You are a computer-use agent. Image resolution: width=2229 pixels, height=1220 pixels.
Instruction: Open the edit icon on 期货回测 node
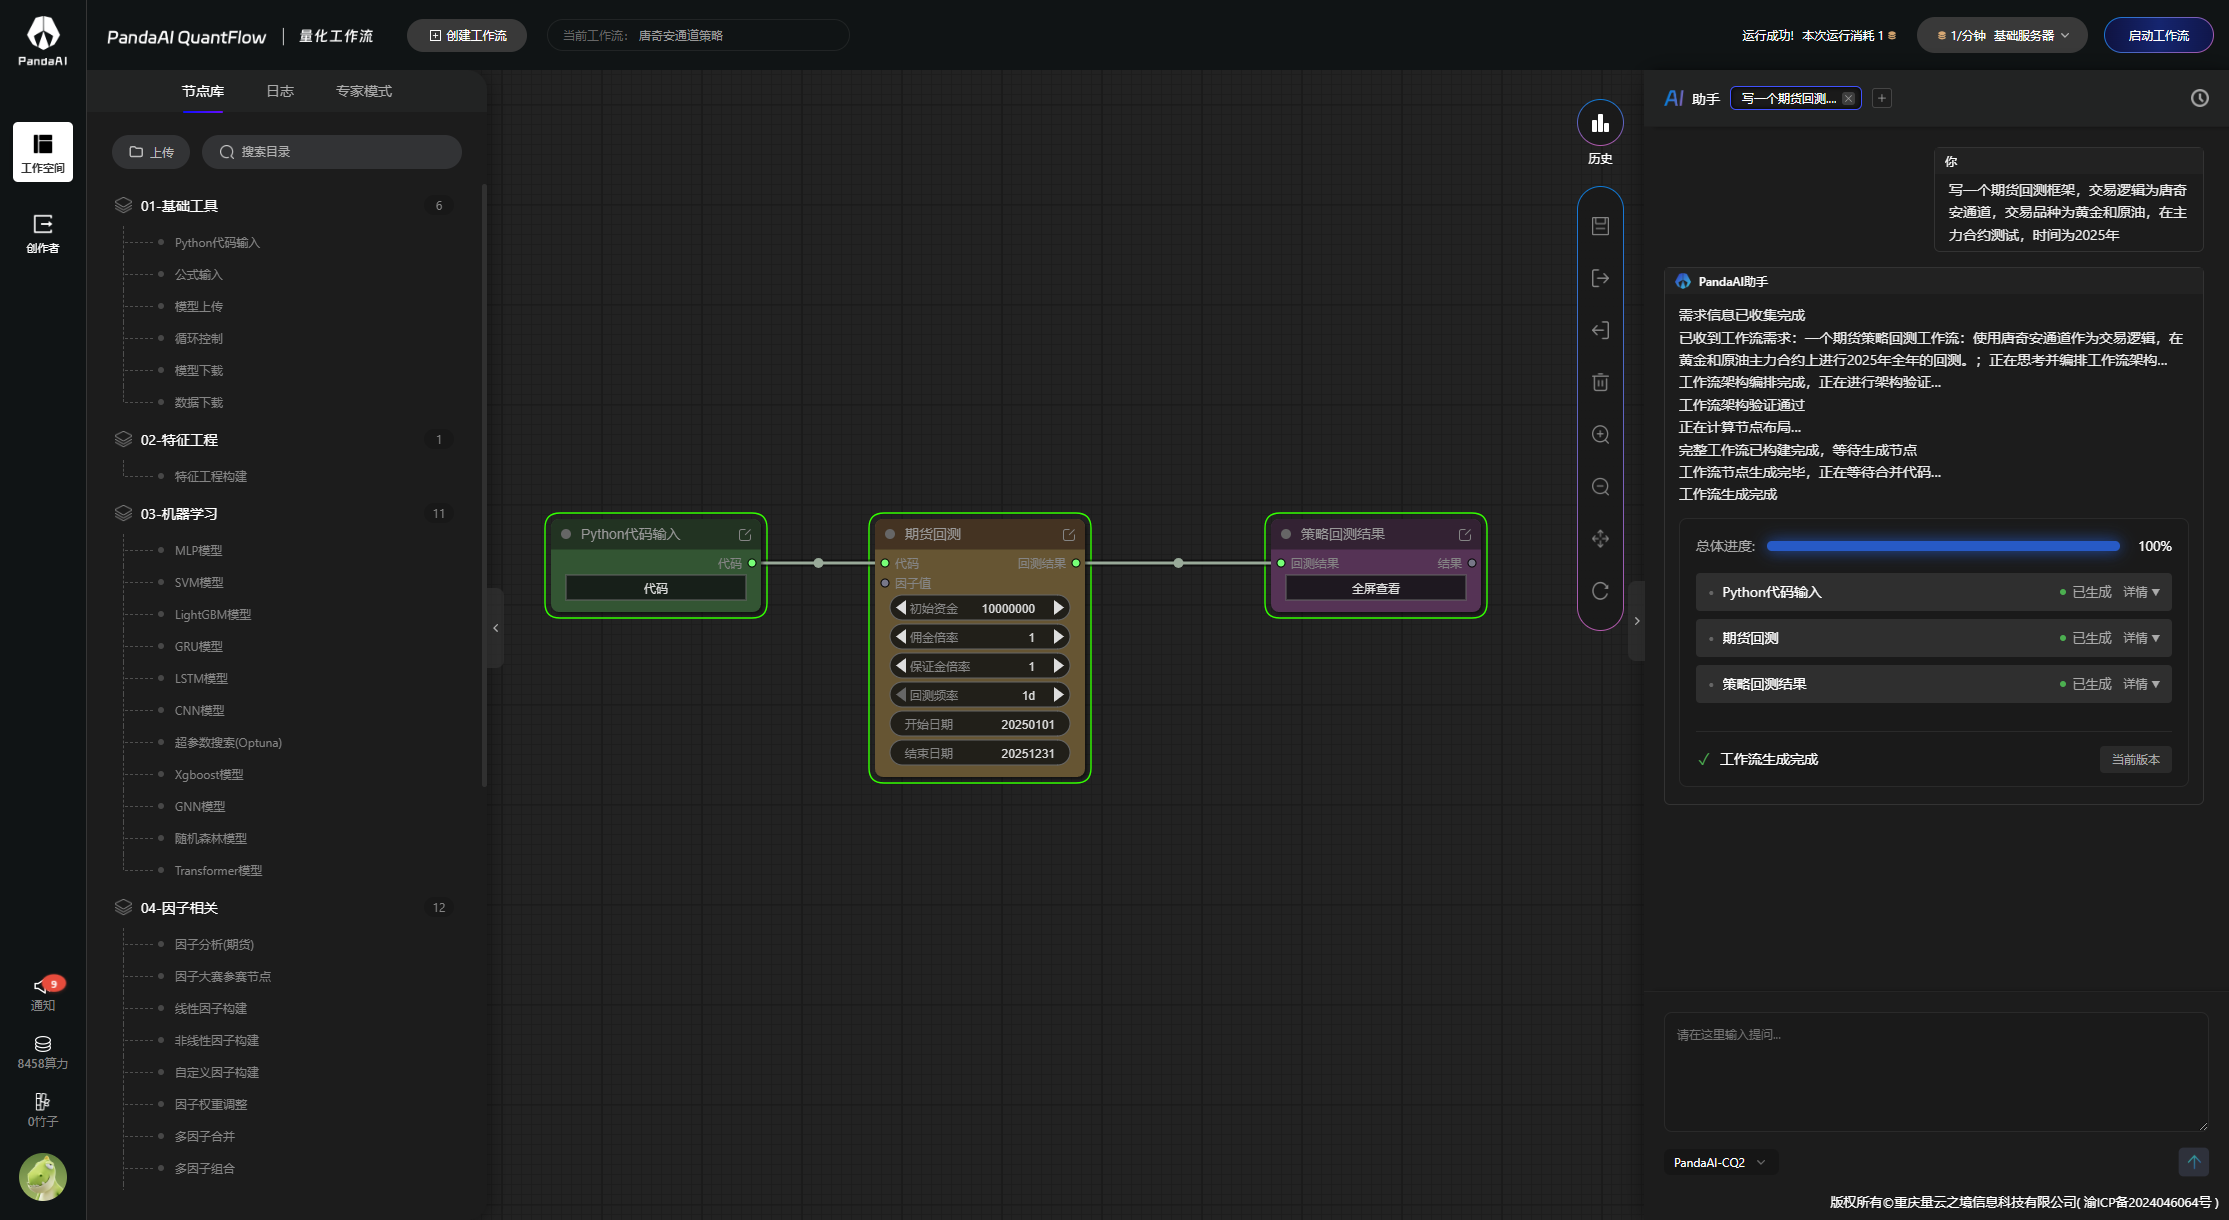[1069, 535]
